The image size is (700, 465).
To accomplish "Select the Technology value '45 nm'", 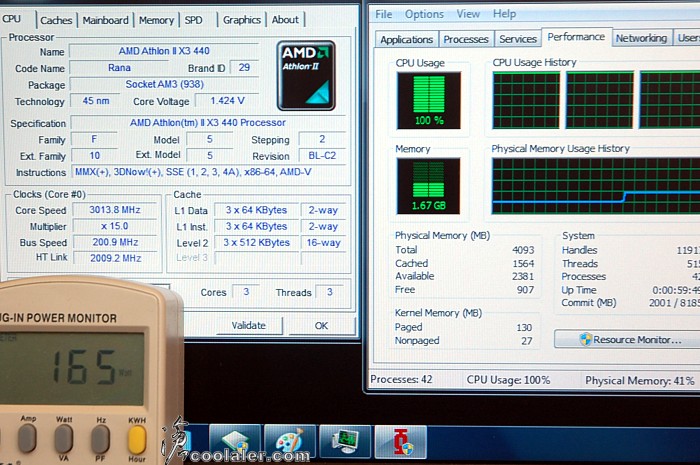I will coord(96,101).
